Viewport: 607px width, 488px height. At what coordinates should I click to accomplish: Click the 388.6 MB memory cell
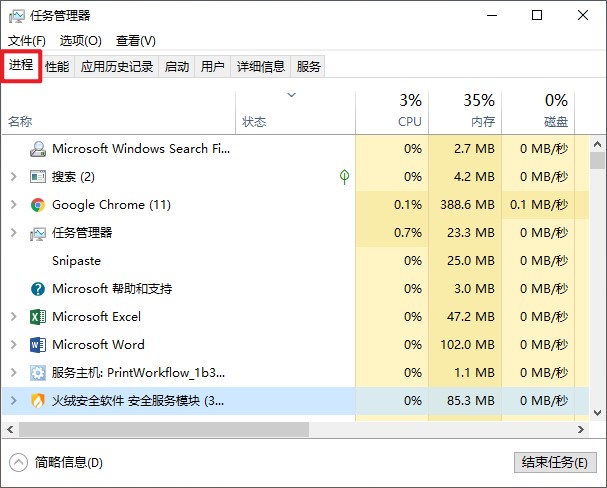tap(467, 205)
